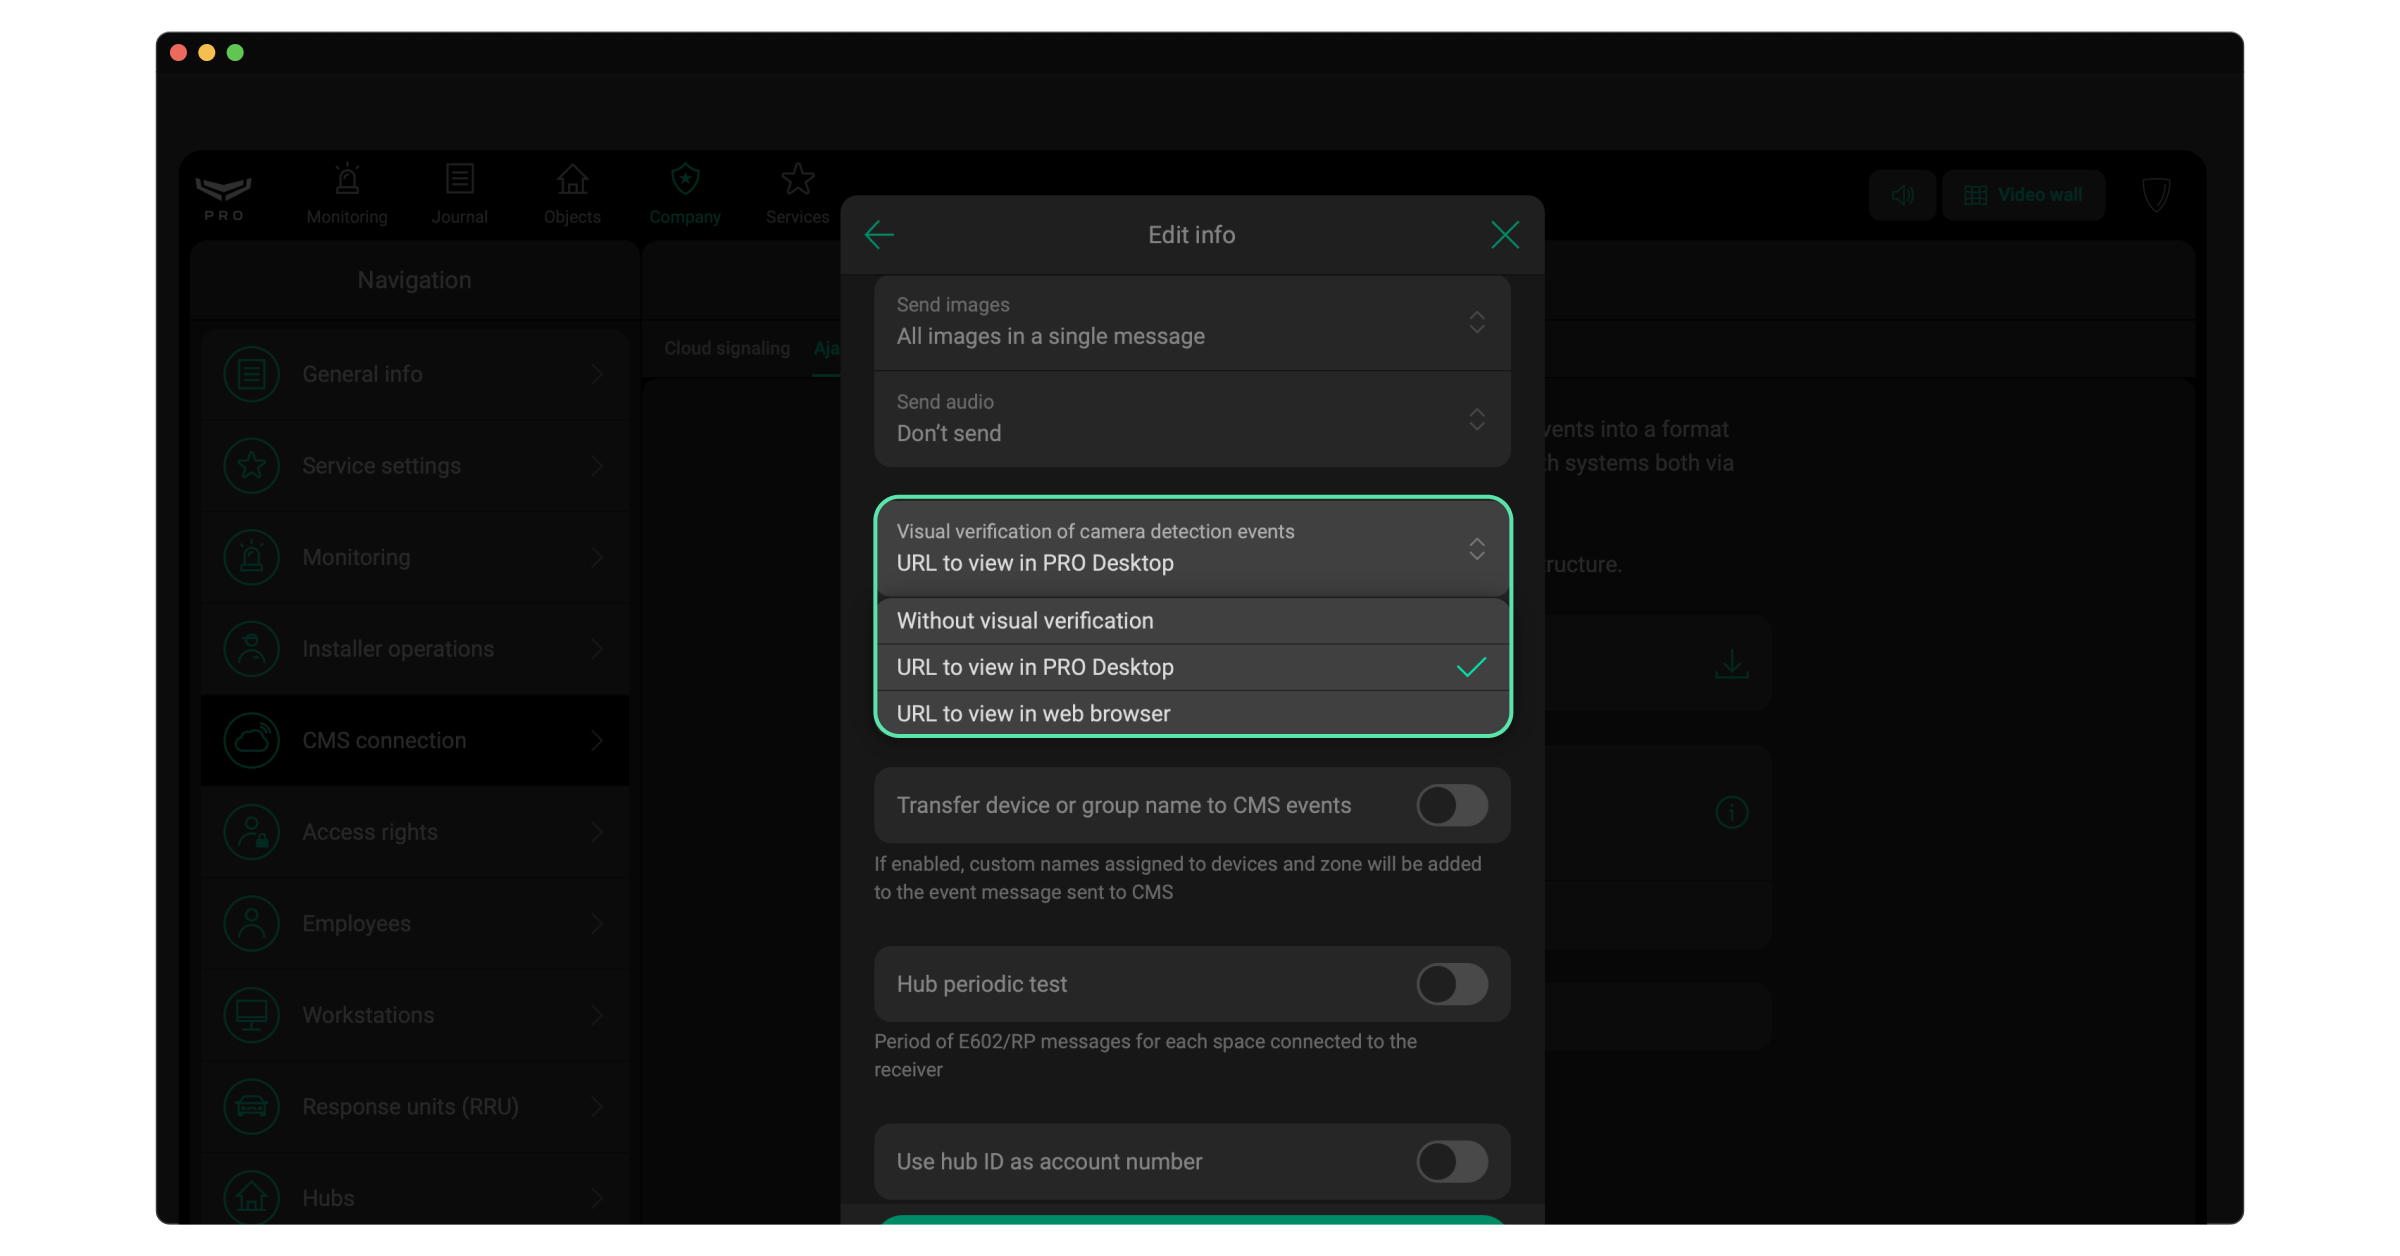Viewport: 2400px width, 1256px height.
Task: Expand the Send audio dropdown
Action: click(x=1191, y=419)
